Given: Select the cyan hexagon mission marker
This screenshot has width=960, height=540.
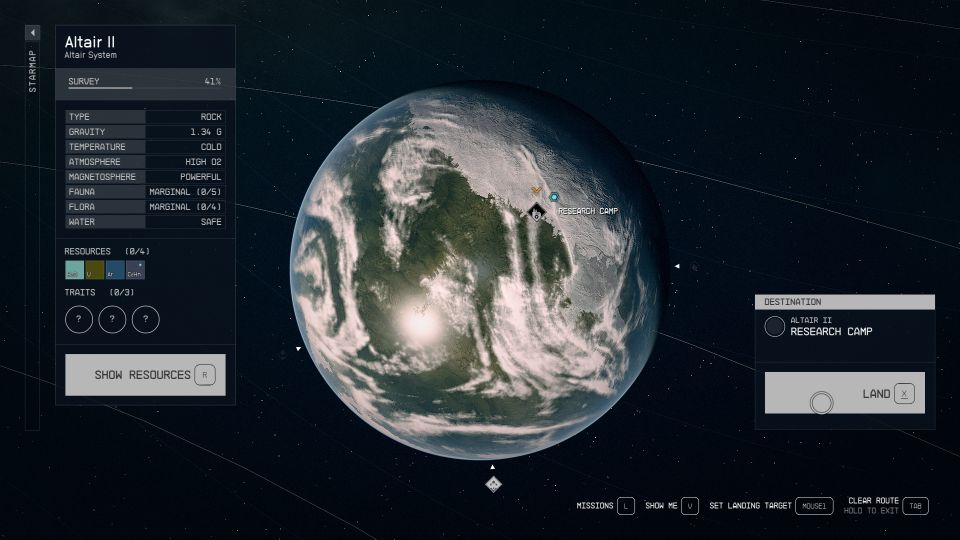Looking at the screenshot, I should coord(553,197).
